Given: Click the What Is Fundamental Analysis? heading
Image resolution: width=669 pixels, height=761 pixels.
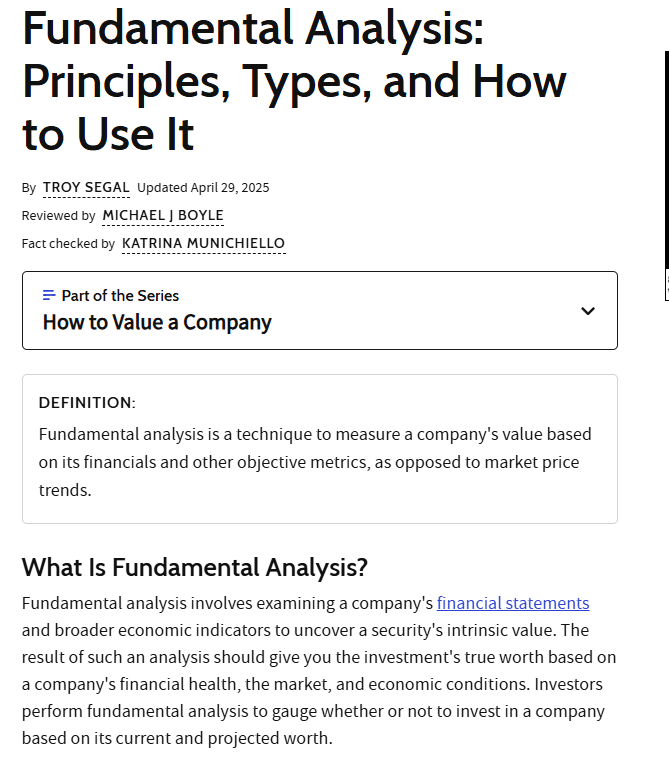Looking at the screenshot, I should tap(195, 567).
